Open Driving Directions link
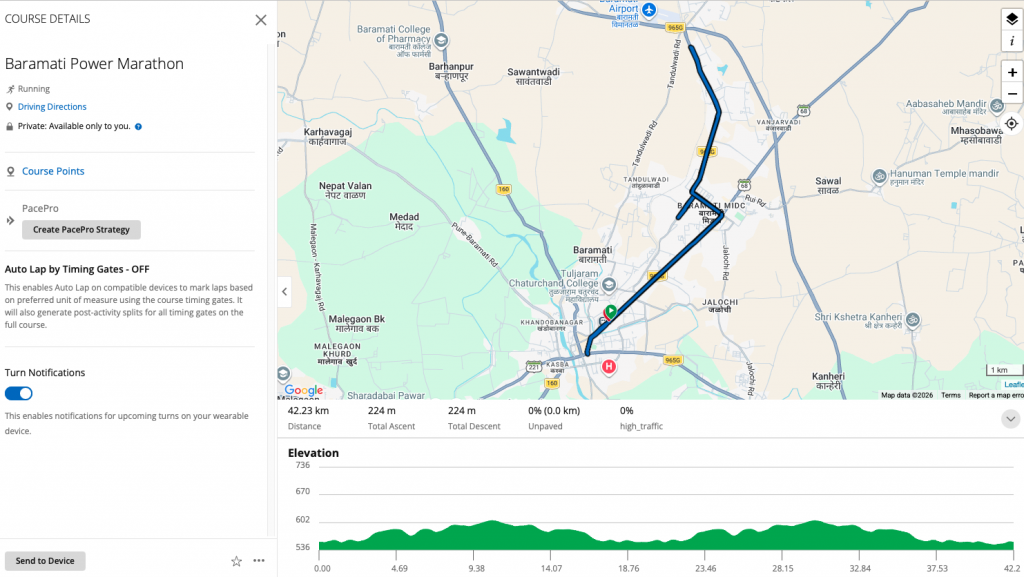 pos(52,106)
